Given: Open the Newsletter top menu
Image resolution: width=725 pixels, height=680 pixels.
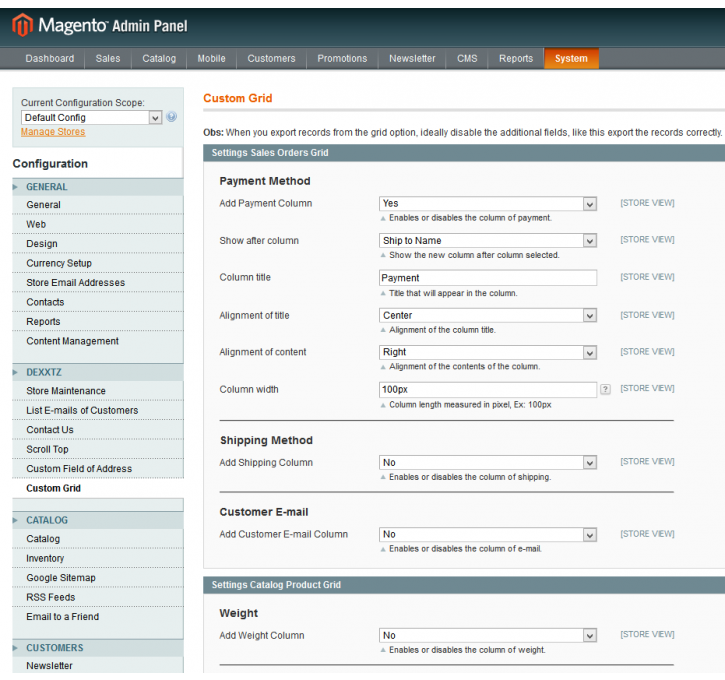Looking at the screenshot, I should pyautogui.click(x=412, y=59).
